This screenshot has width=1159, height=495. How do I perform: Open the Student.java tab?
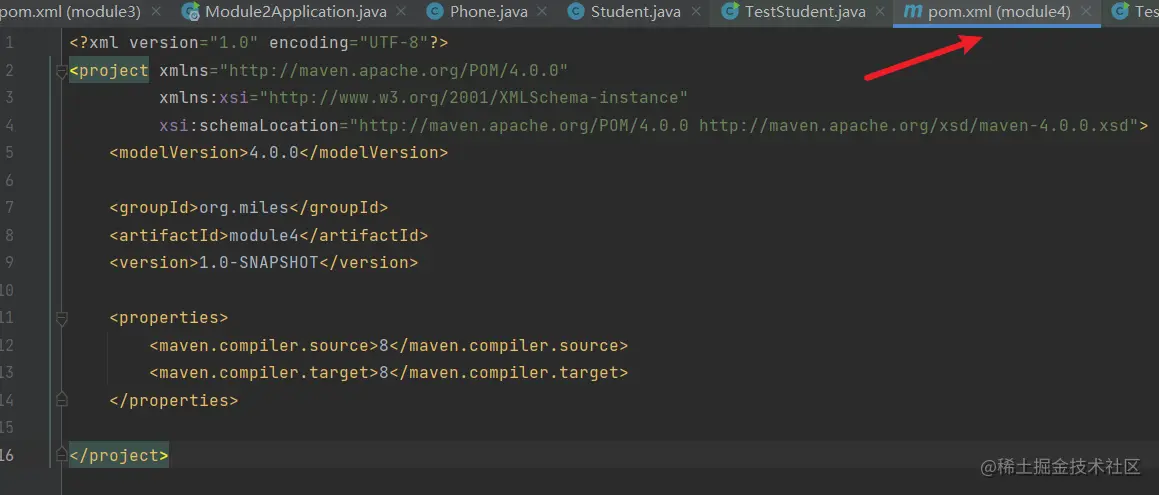tap(636, 12)
